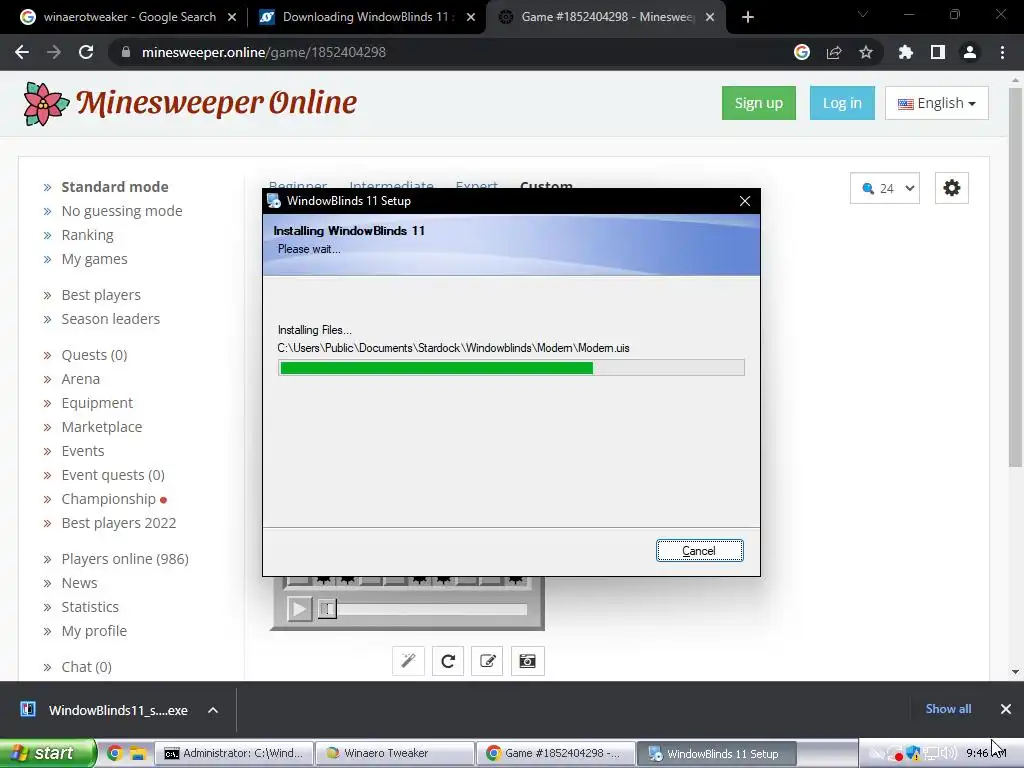The width and height of the screenshot is (1024, 768).
Task: Open the Windows start button
Action: (47, 753)
